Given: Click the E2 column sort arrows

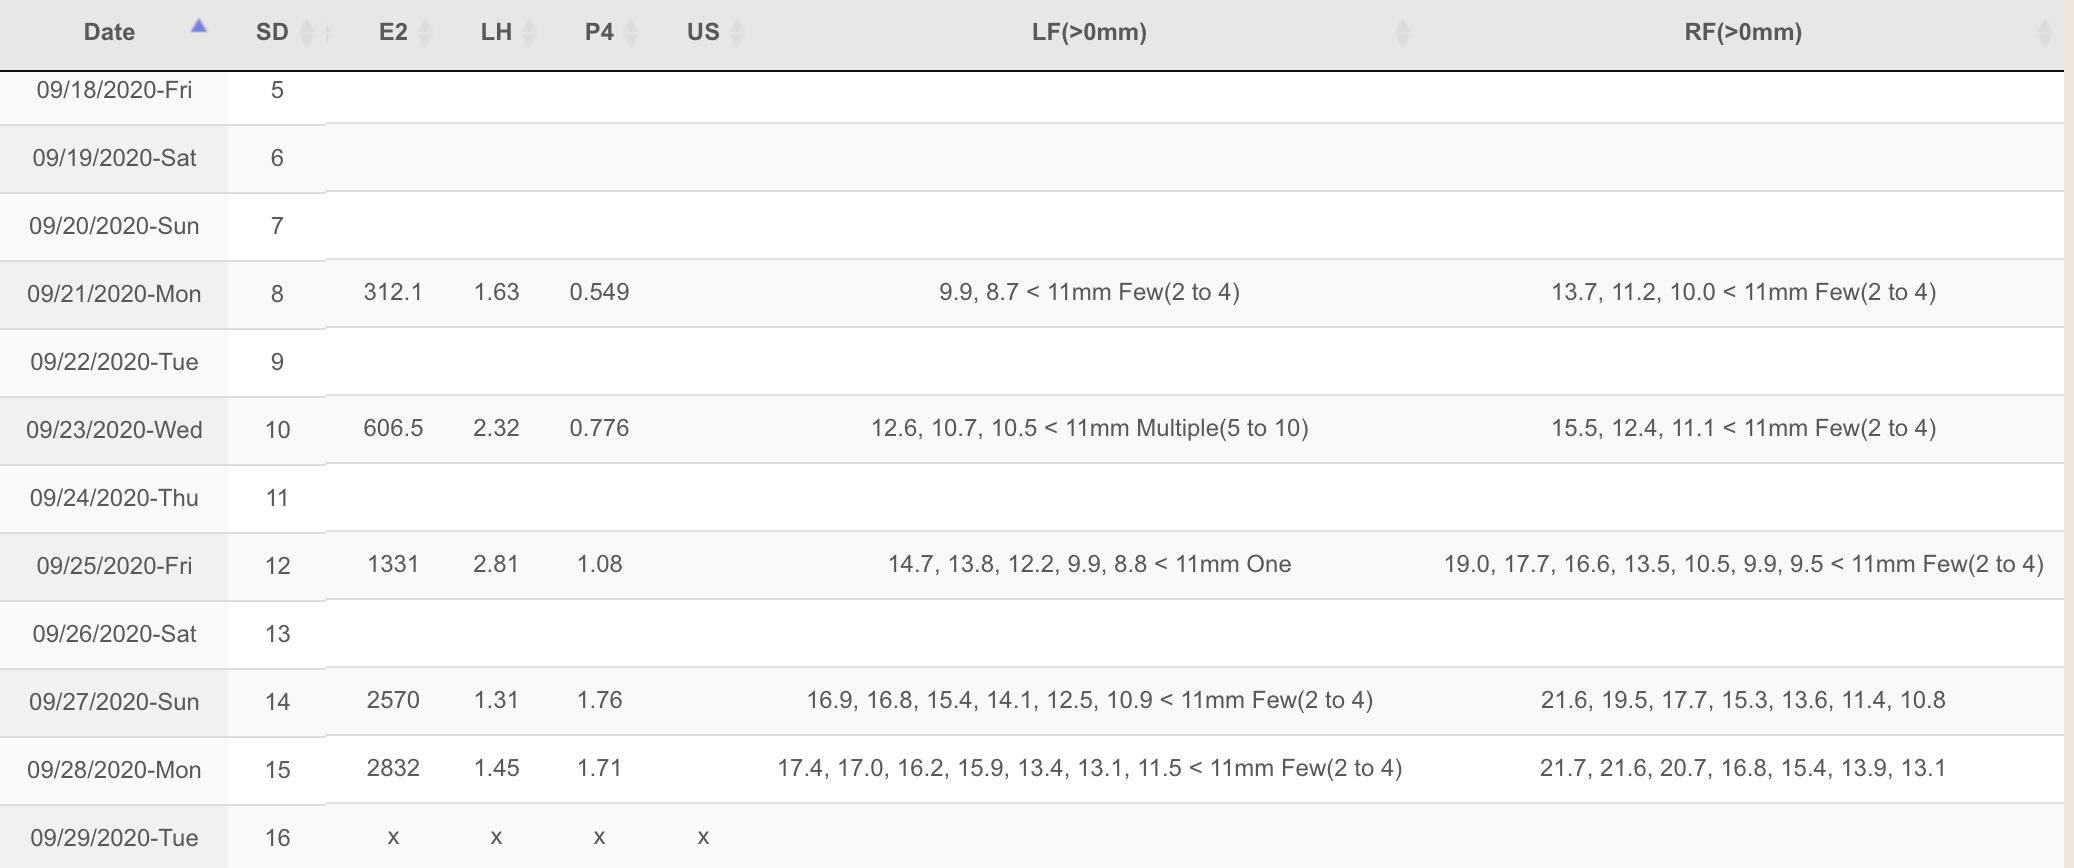Looking at the screenshot, I should pos(425,33).
